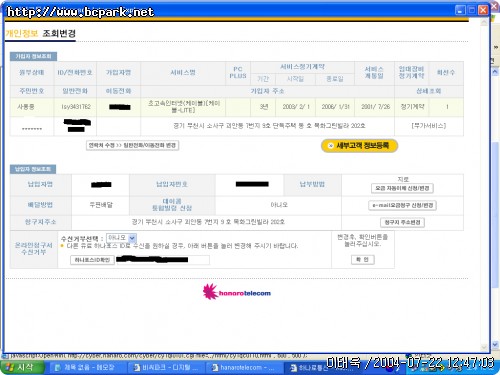Image resolution: width=500 pixels, height=375 pixels.
Task: Switch to the 제목 없음 - 메모장 taskbar window
Action: click(87, 367)
